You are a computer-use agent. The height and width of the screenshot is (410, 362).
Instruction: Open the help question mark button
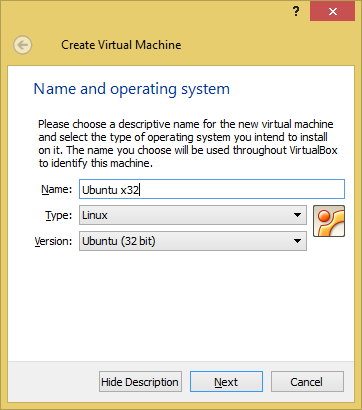coord(296,12)
